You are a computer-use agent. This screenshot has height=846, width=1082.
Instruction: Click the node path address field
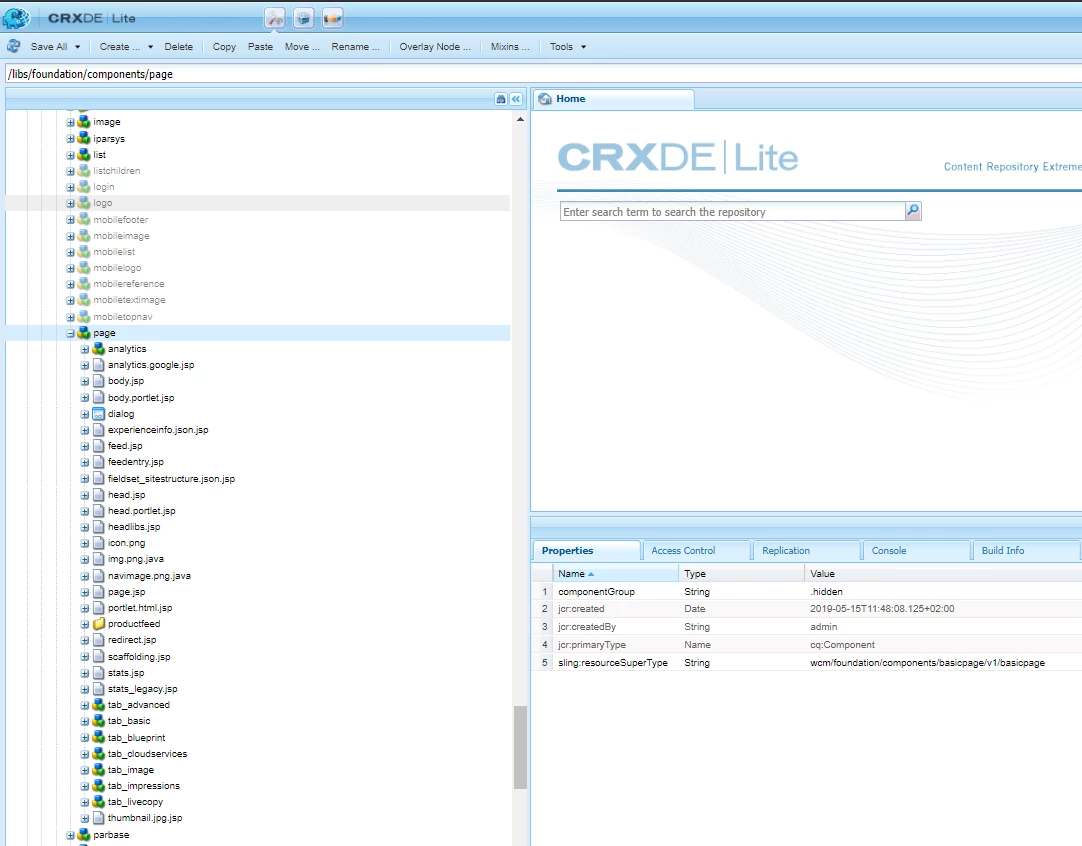543,74
